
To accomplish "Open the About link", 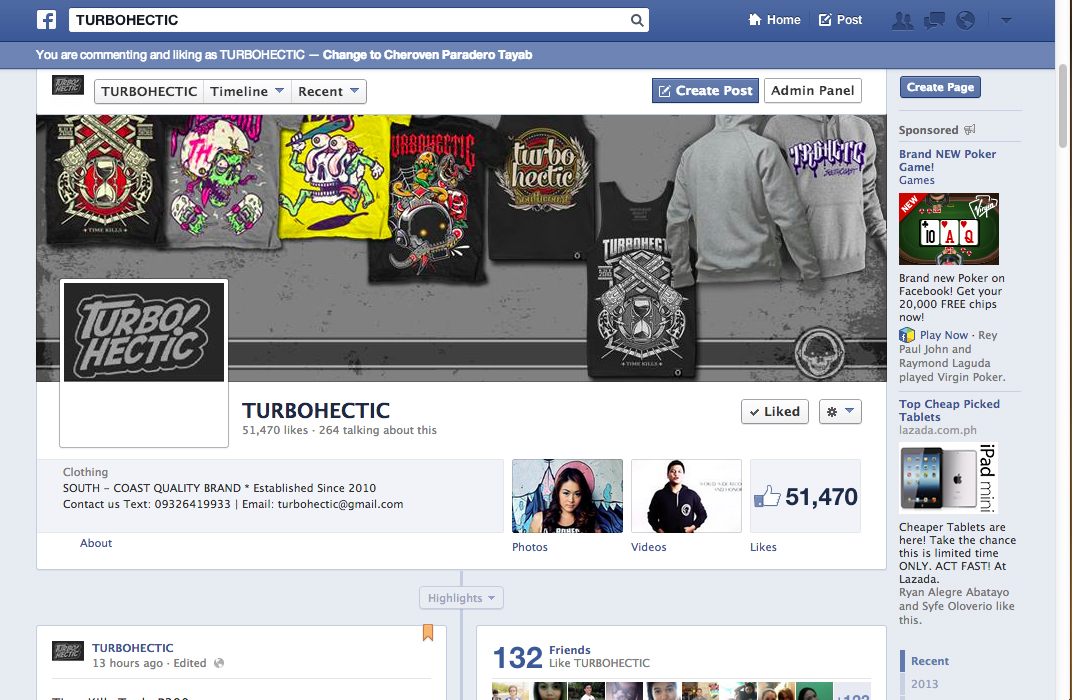I will click(x=96, y=543).
